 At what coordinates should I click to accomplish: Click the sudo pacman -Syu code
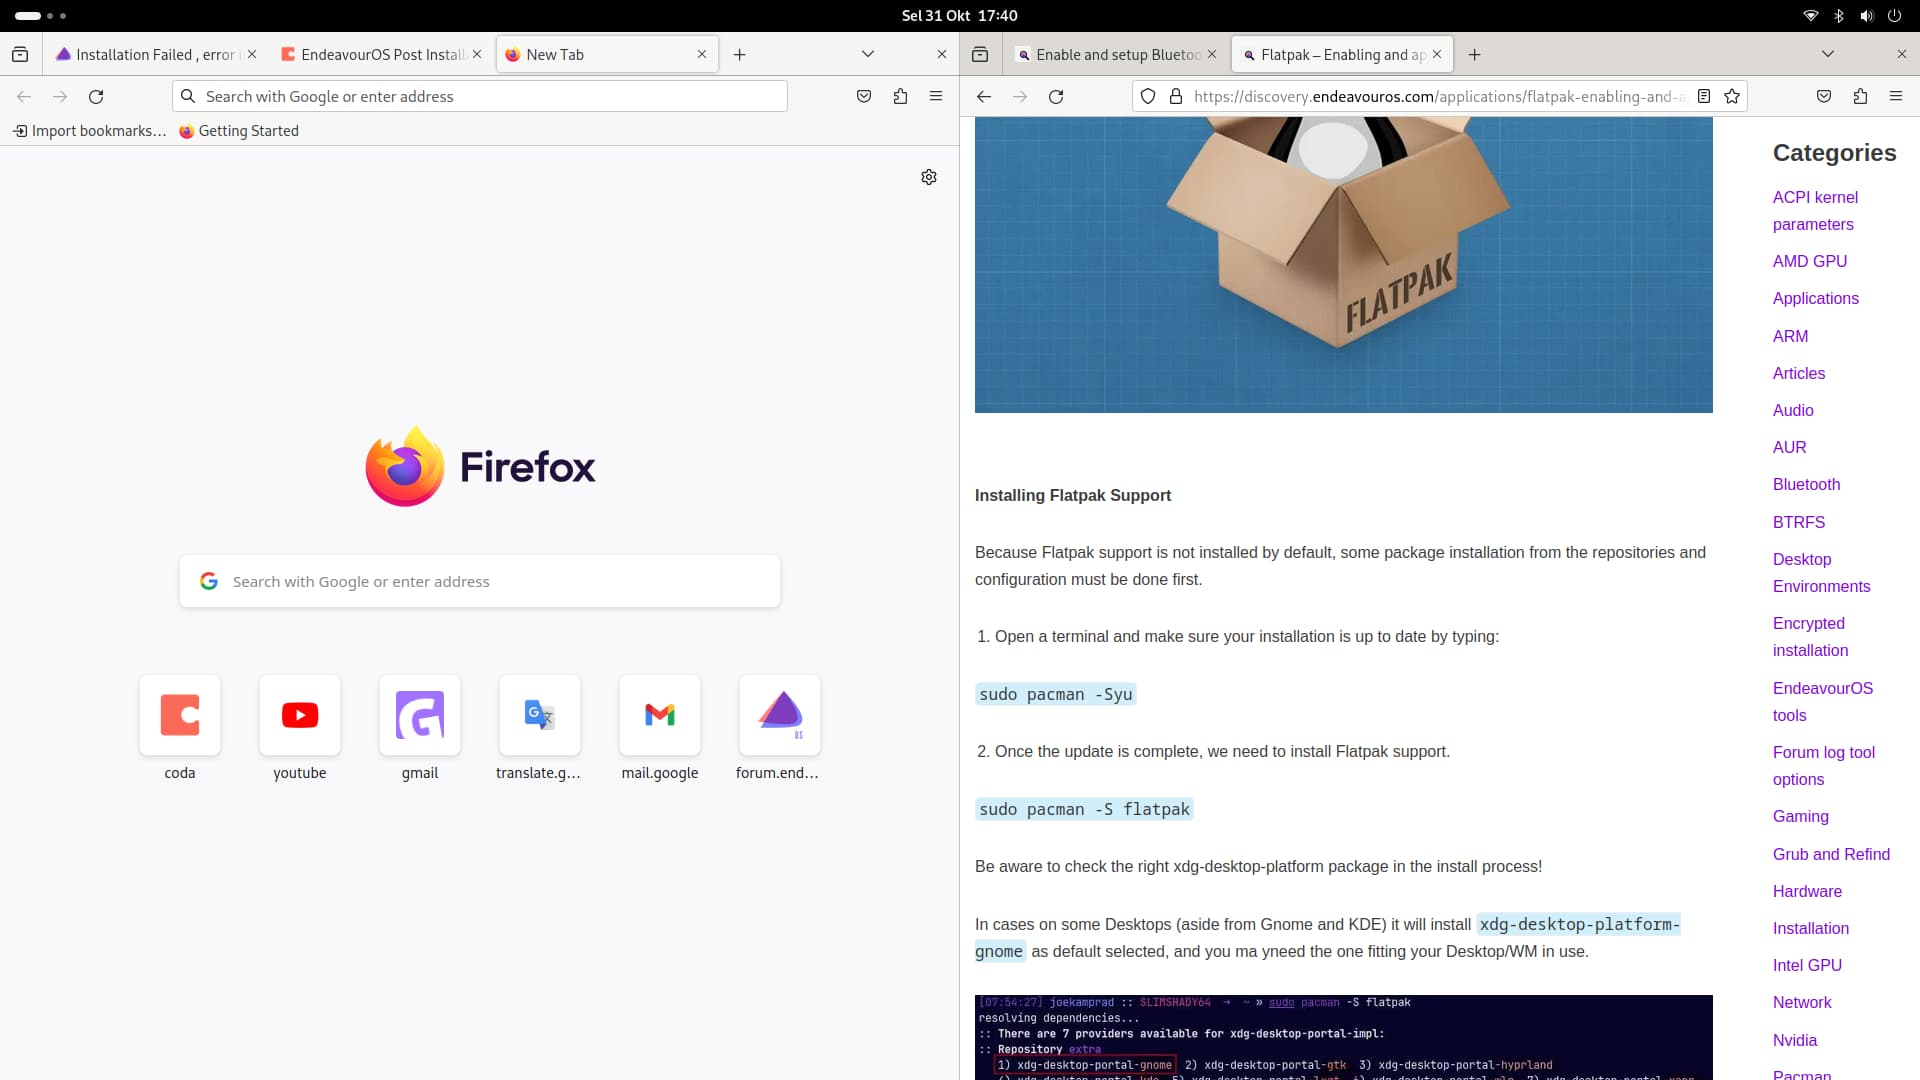[x=1055, y=694]
